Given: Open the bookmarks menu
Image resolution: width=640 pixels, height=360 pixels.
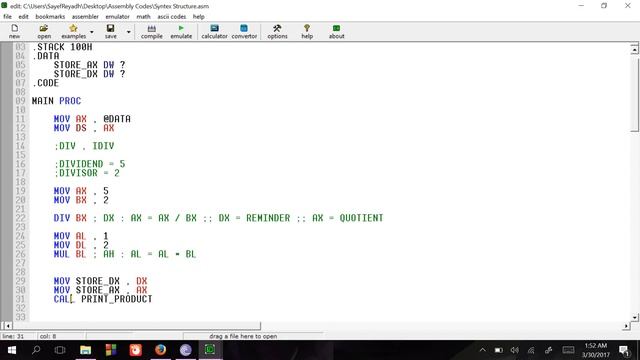Looking at the screenshot, I should pyautogui.click(x=50, y=17).
